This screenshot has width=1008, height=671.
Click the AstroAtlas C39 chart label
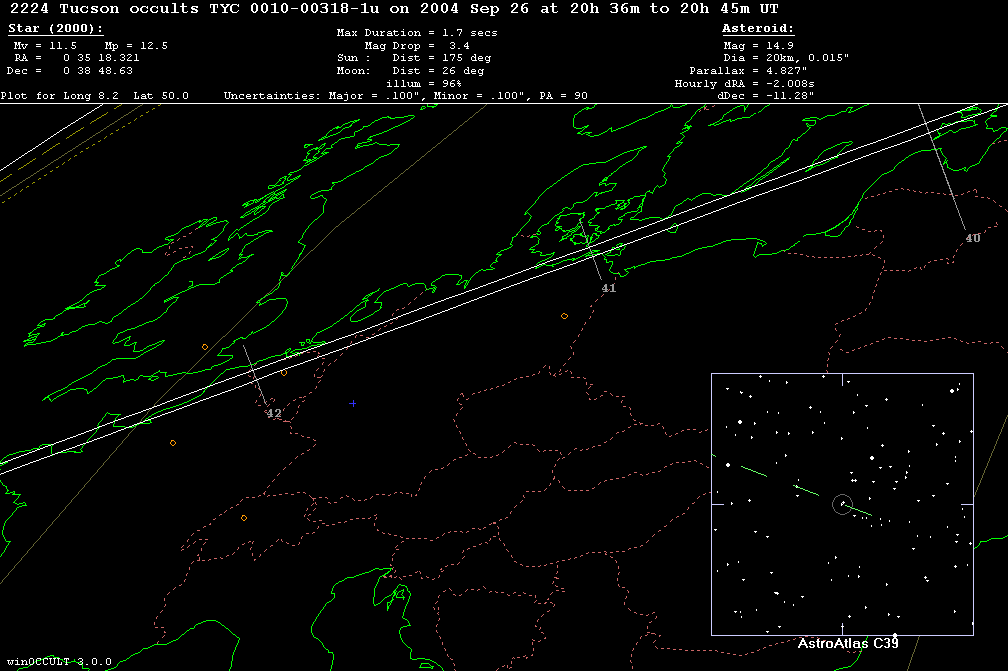(848, 643)
